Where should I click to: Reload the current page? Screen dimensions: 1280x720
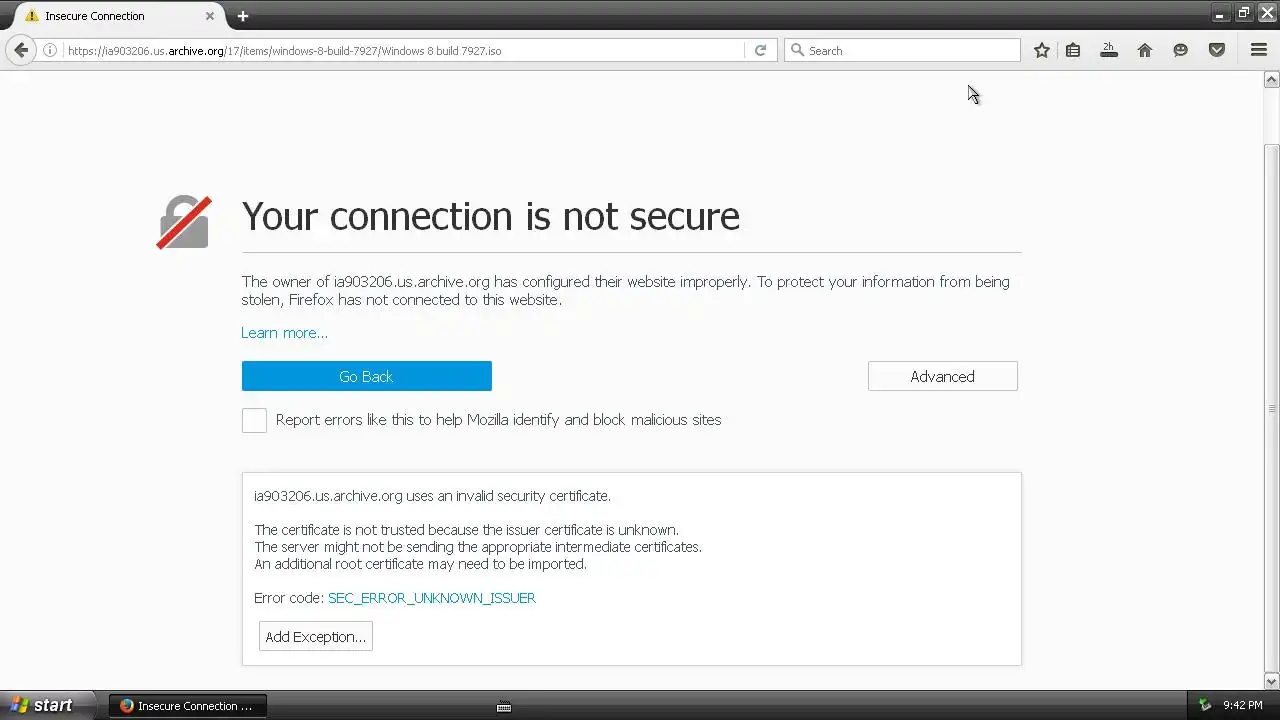coord(760,50)
